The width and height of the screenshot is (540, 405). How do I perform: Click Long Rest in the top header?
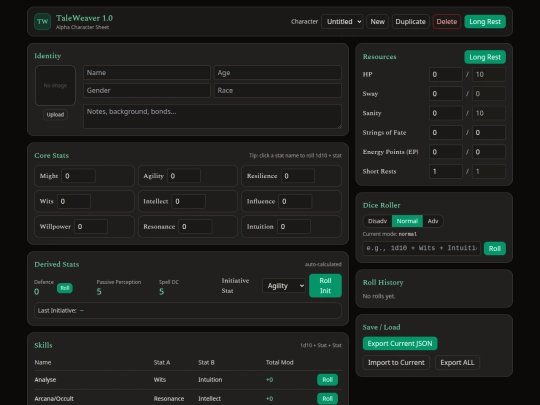(485, 21)
